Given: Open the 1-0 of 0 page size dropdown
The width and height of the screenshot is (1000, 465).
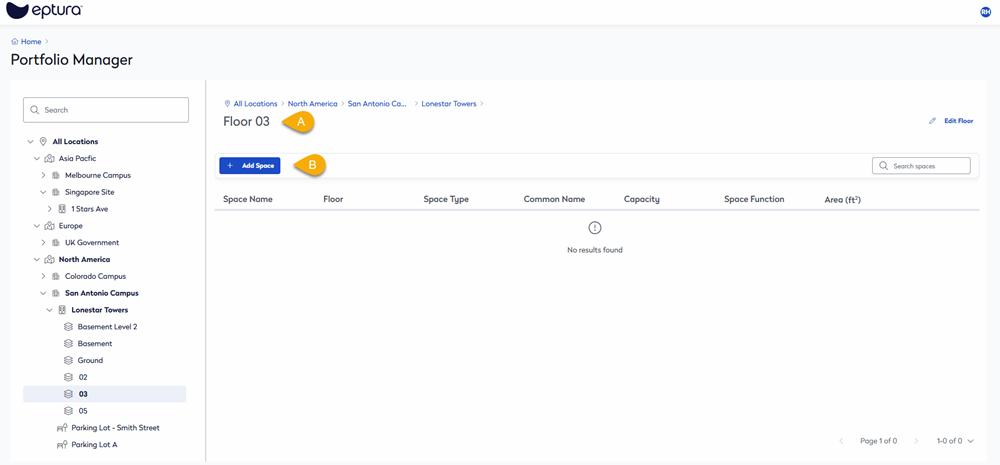Looking at the screenshot, I should click(955, 441).
